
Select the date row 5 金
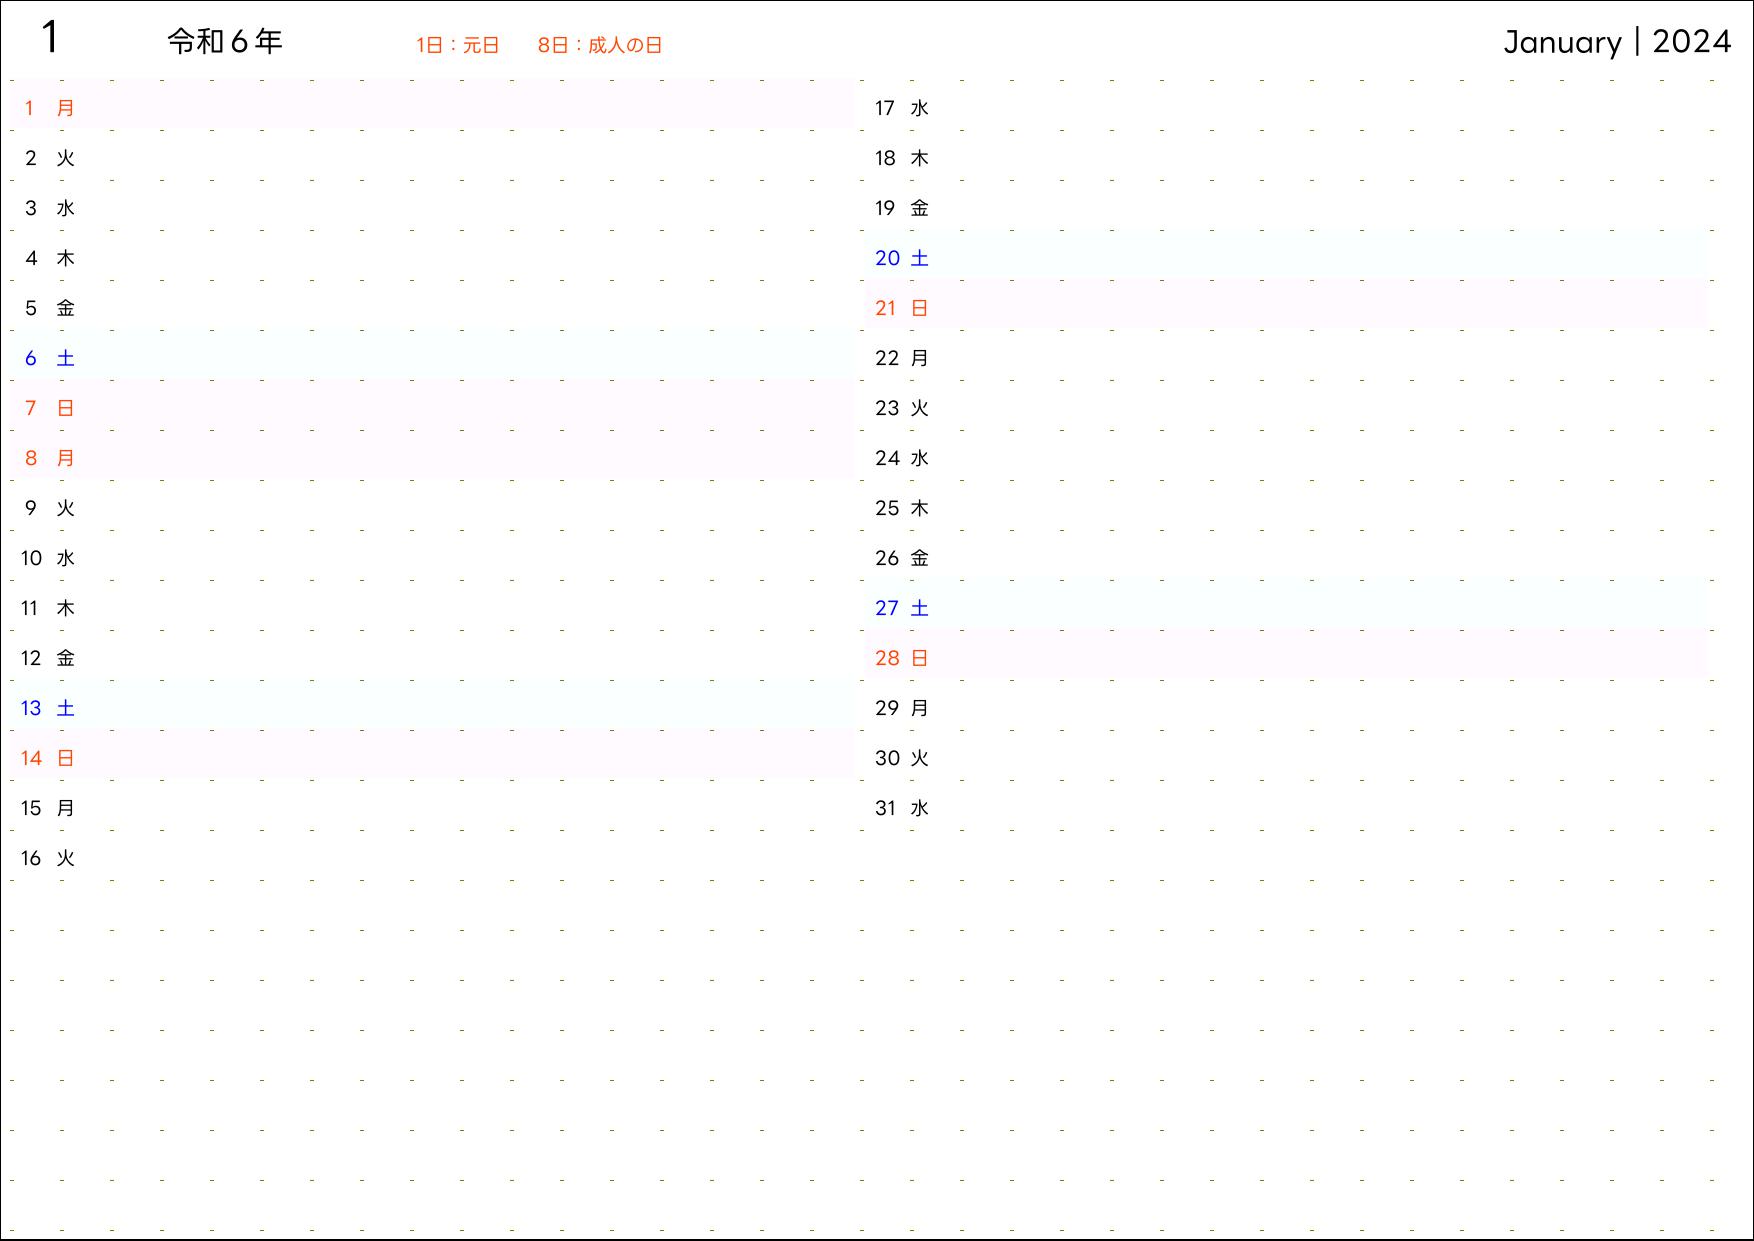coord(433,305)
